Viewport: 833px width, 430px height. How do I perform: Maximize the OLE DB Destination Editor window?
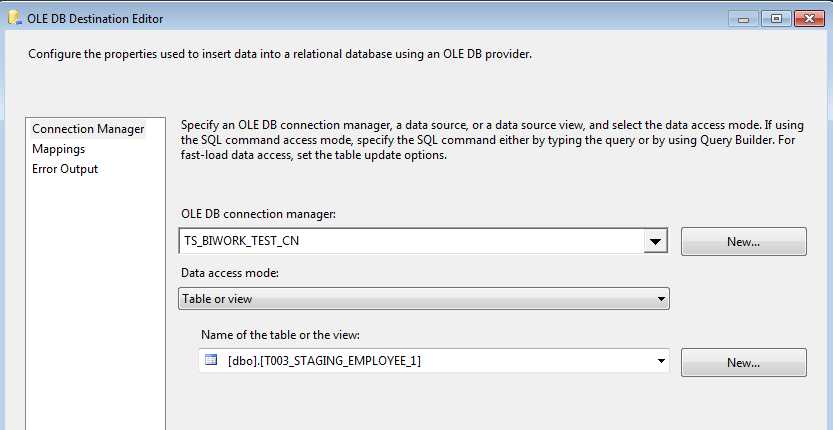tap(773, 18)
